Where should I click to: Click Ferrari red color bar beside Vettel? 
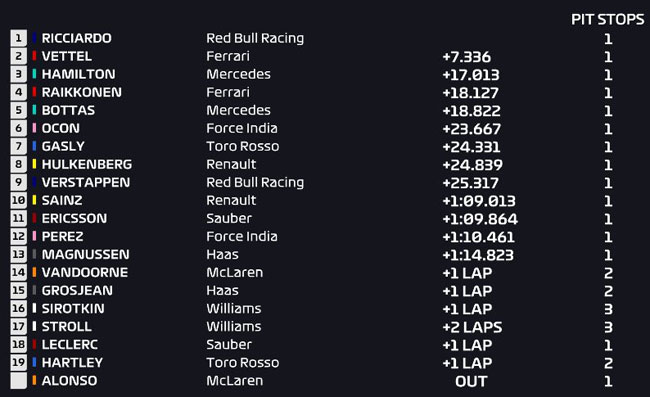pyautogui.click(x=34, y=56)
